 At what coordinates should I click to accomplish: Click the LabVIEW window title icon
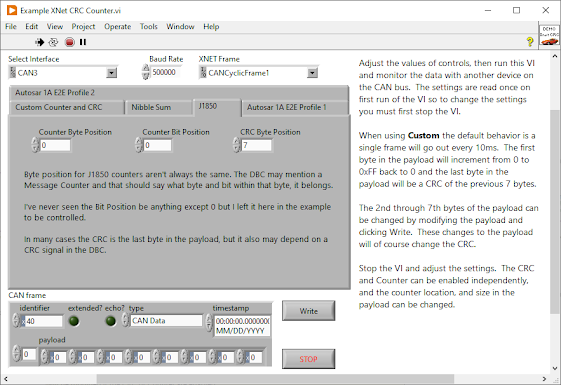click(x=12, y=10)
